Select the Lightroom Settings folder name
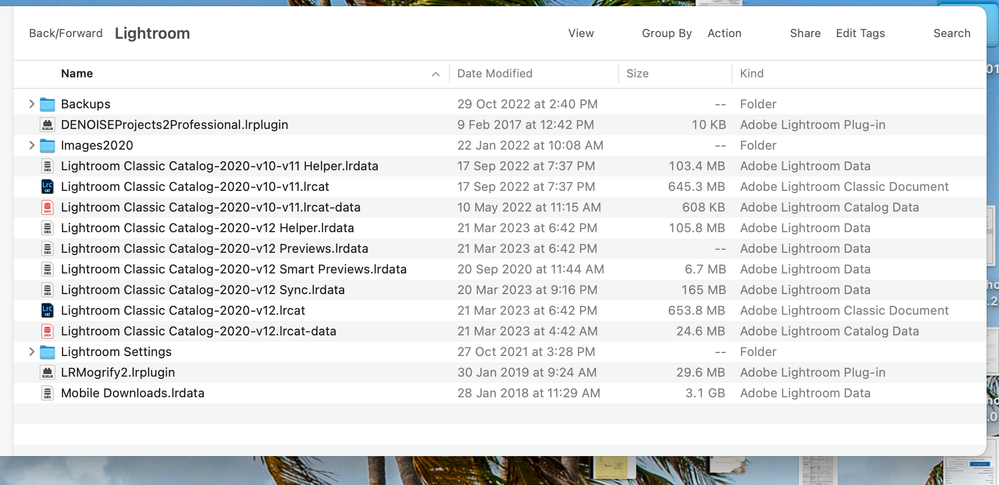The width and height of the screenshot is (999, 485). pyautogui.click(x=117, y=352)
